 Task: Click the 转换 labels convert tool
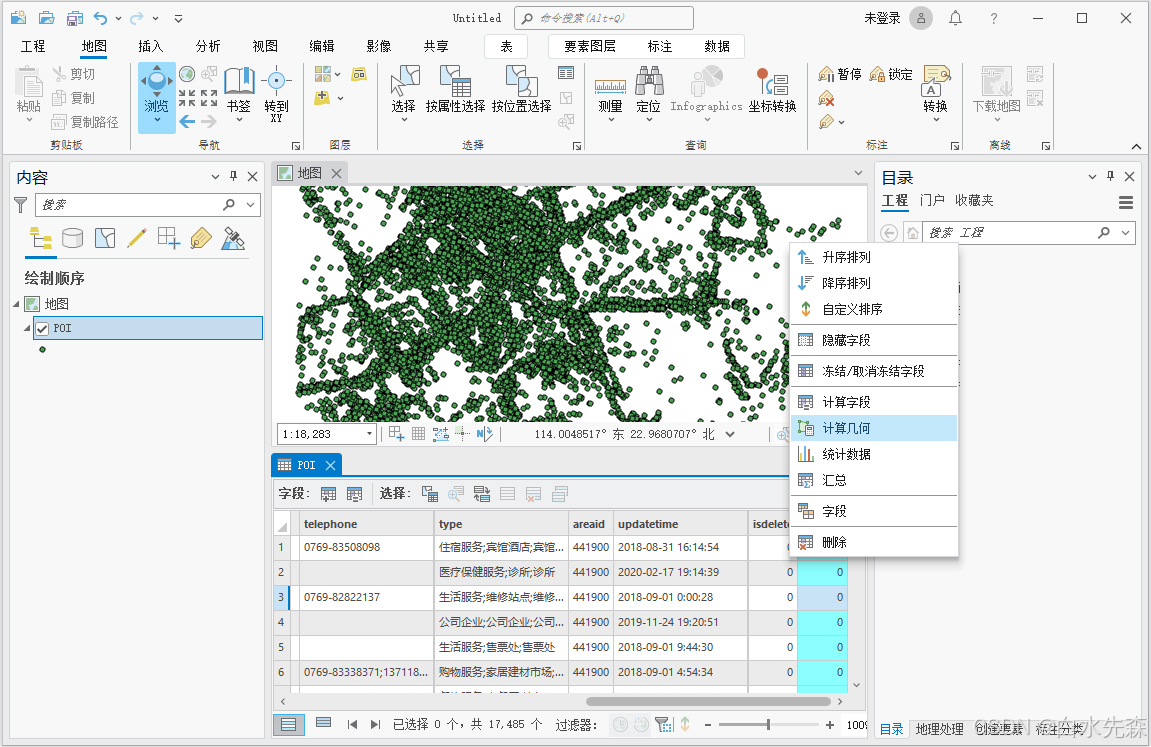[x=935, y=92]
